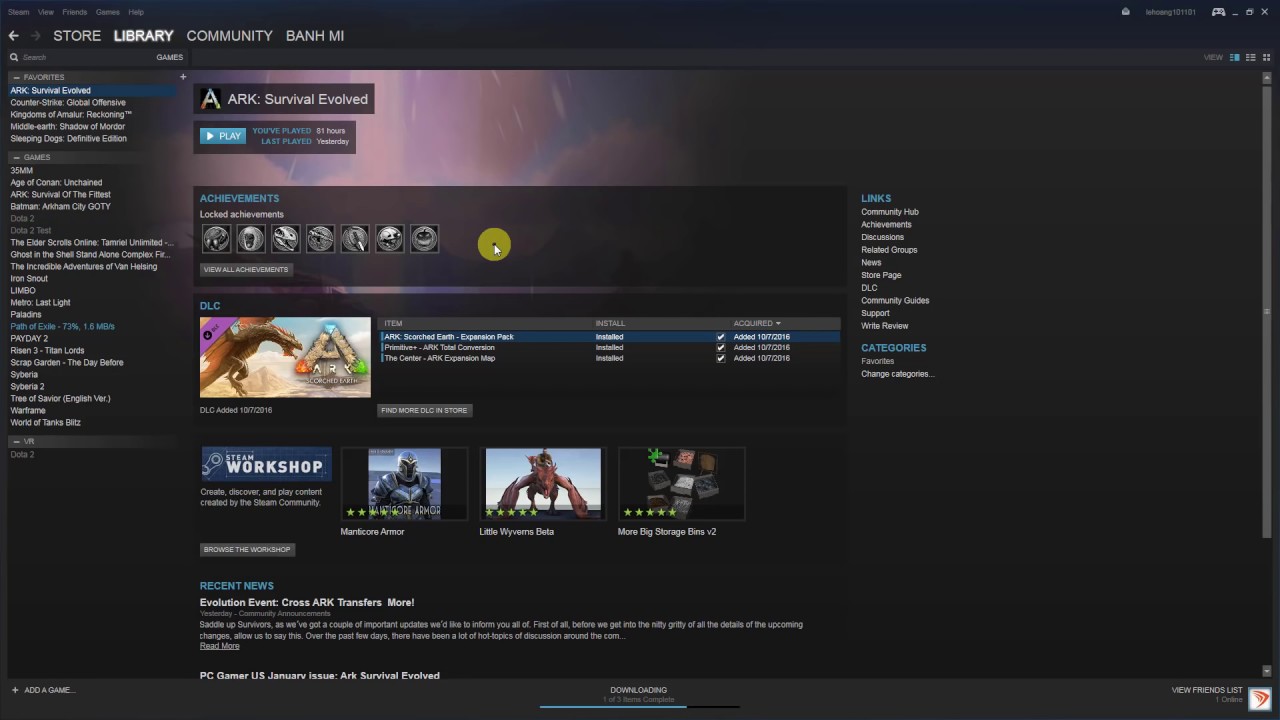
Task: Open the BANH MI profile tab
Action: 315,36
